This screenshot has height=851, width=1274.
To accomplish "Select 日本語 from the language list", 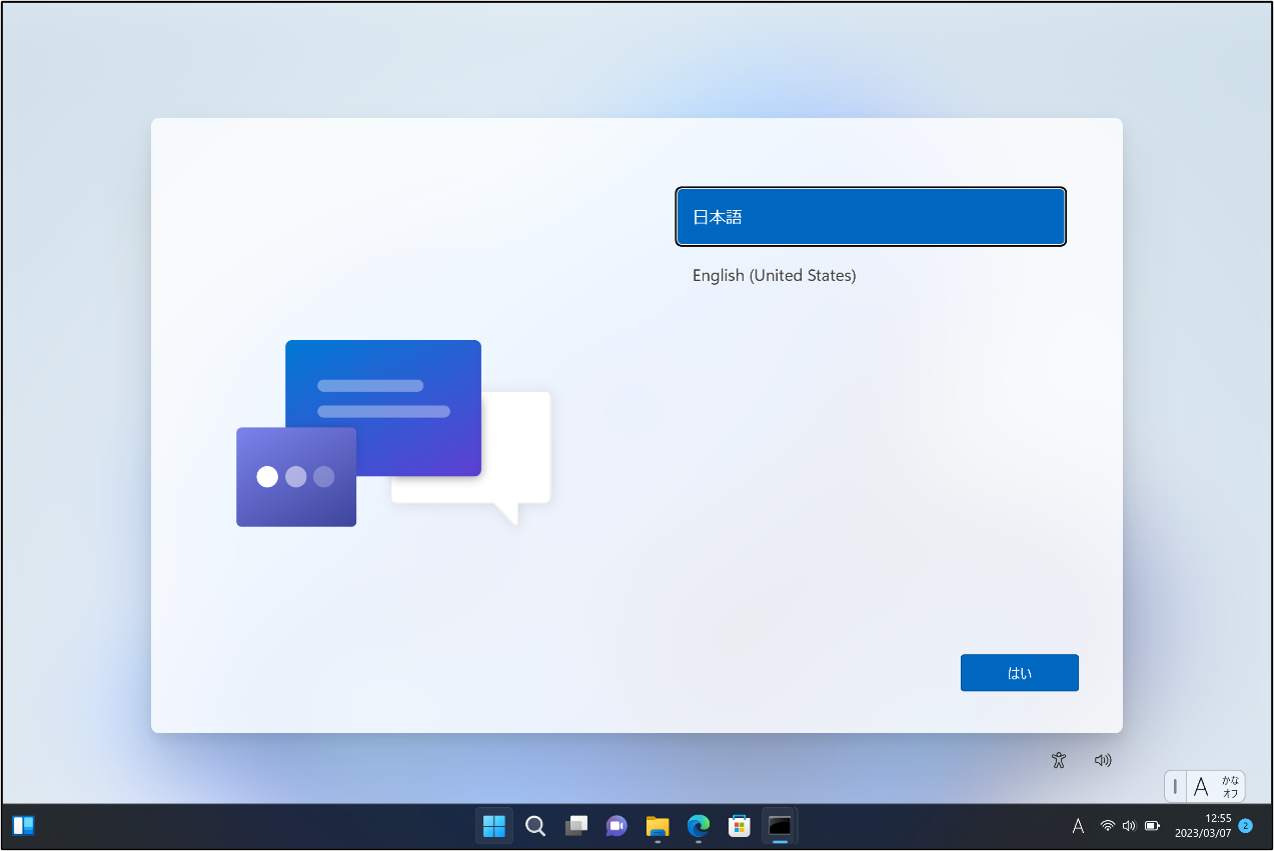I will coord(870,216).
